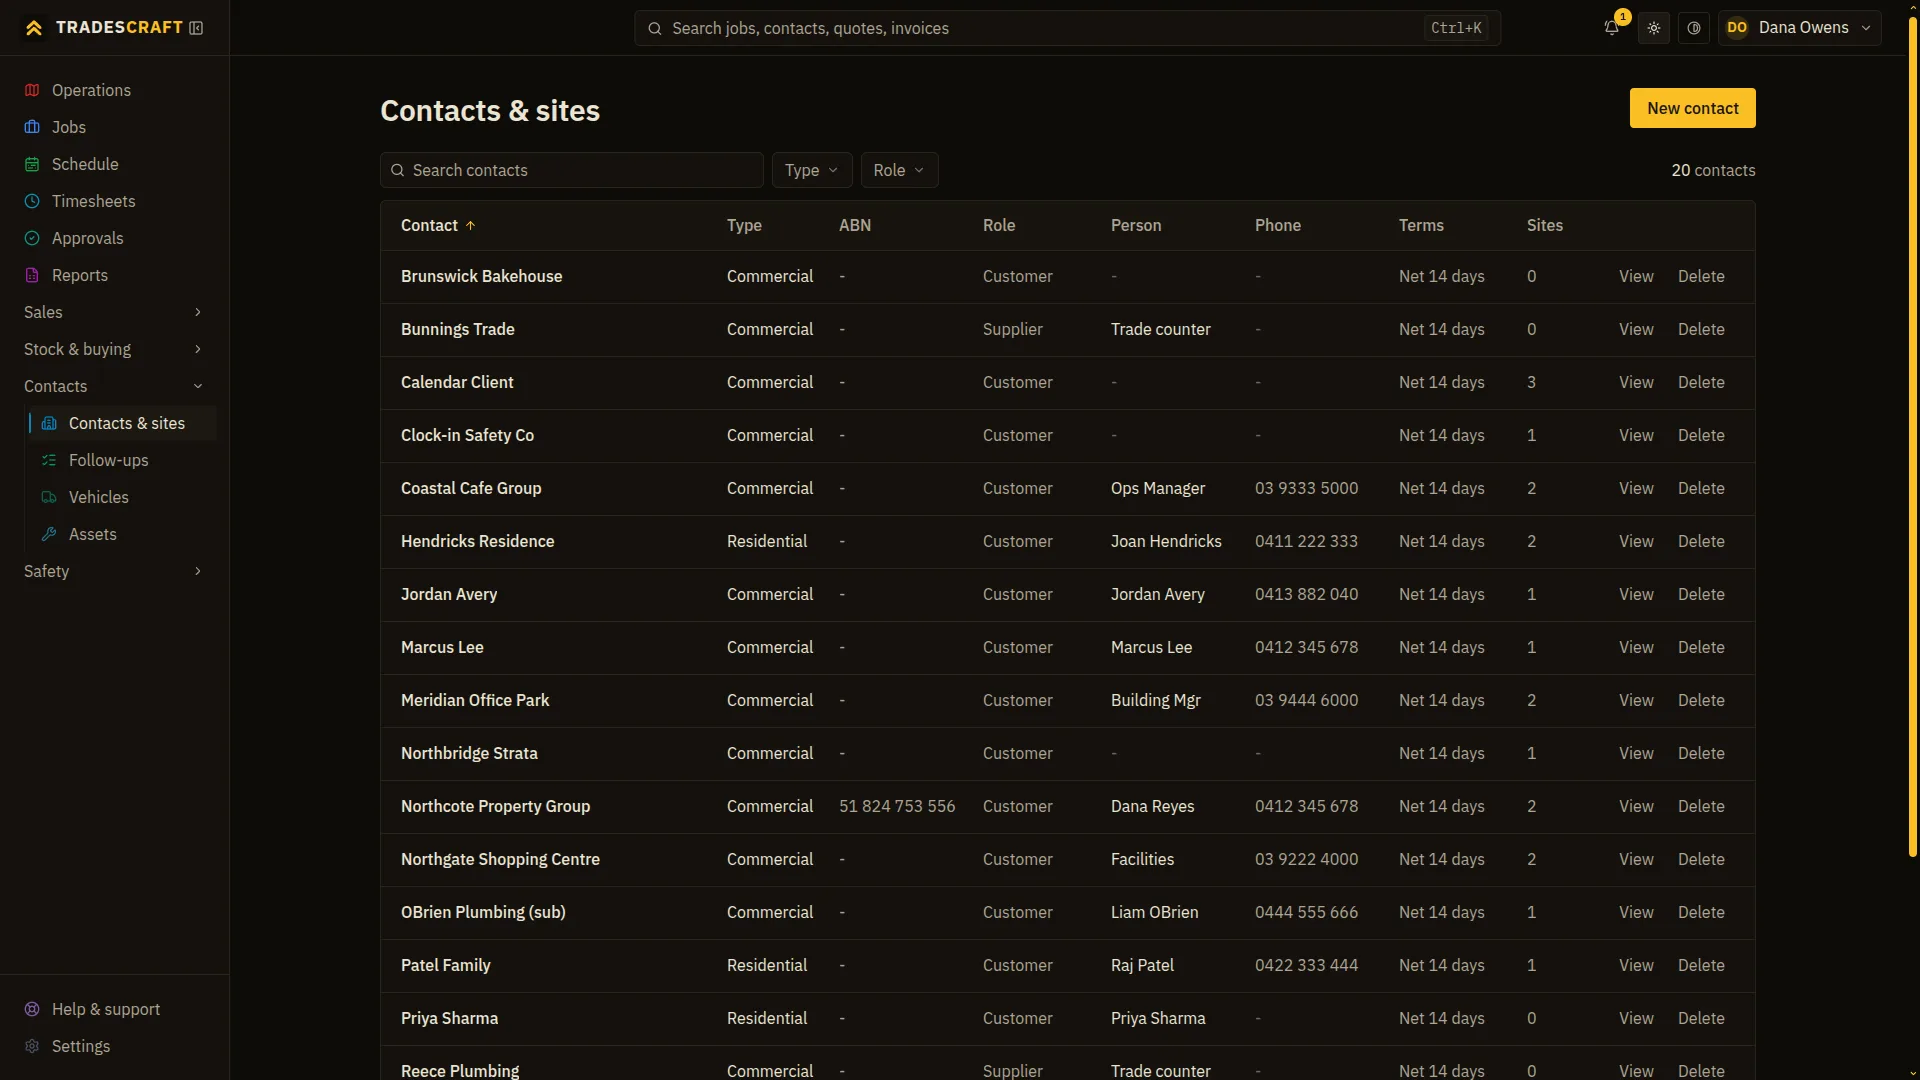Click phone number 03 9333 5000
This screenshot has height=1080, width=1920.
pyautogui.click(x=1306, y=488)
